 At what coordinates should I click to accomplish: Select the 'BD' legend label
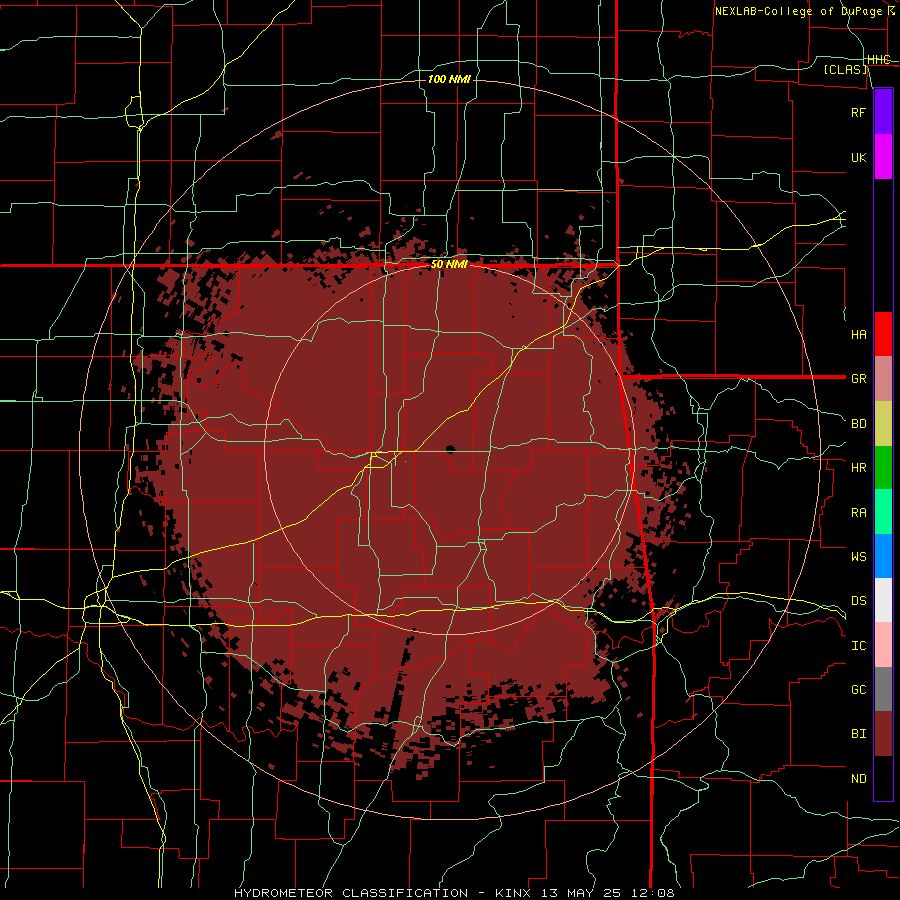tap(858, 424)
